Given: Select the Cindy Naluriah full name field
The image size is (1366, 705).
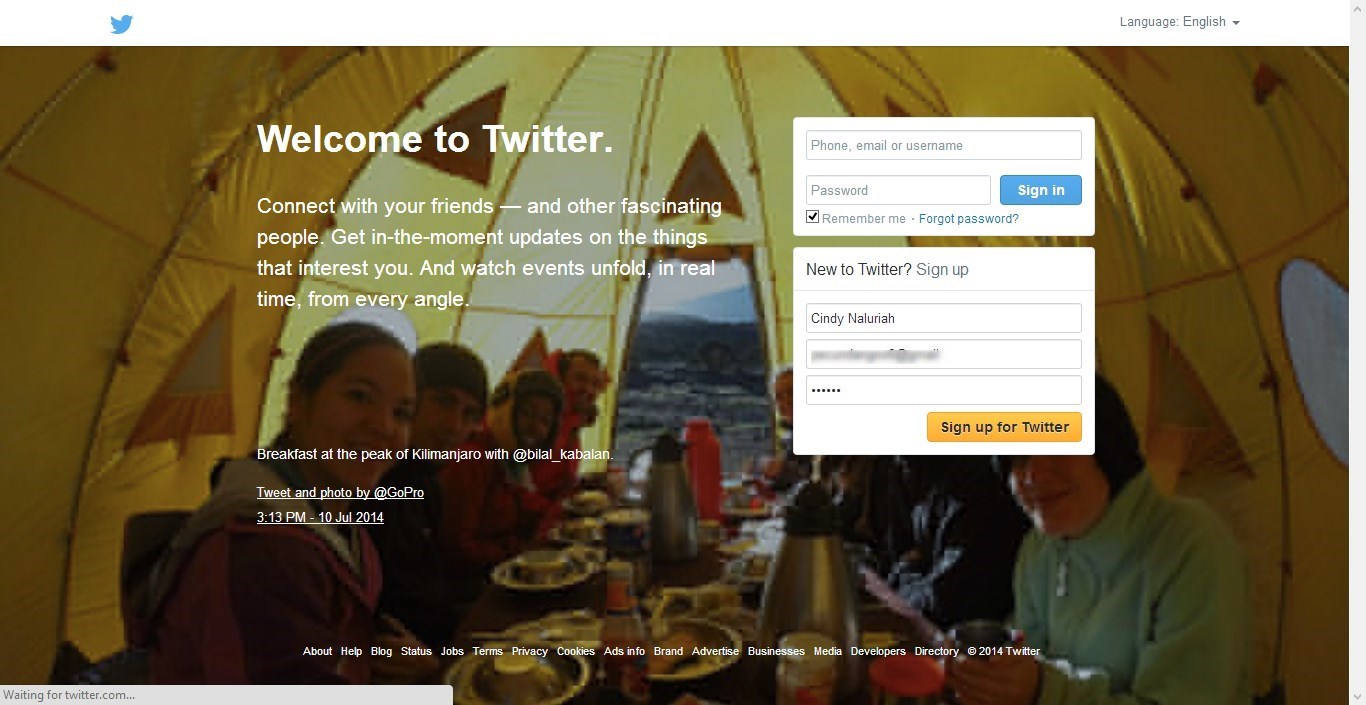Looking at the screenshot, I should pos(943,318).
